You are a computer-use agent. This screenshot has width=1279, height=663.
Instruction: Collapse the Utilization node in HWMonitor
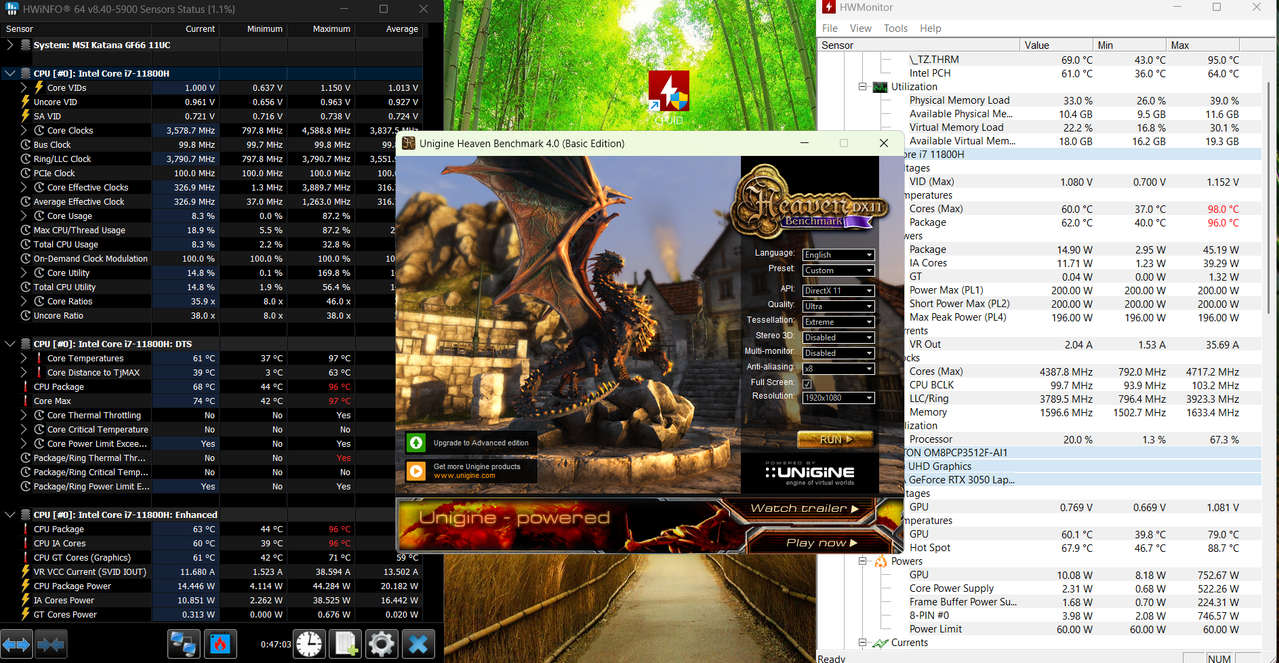tap(862, 87)
